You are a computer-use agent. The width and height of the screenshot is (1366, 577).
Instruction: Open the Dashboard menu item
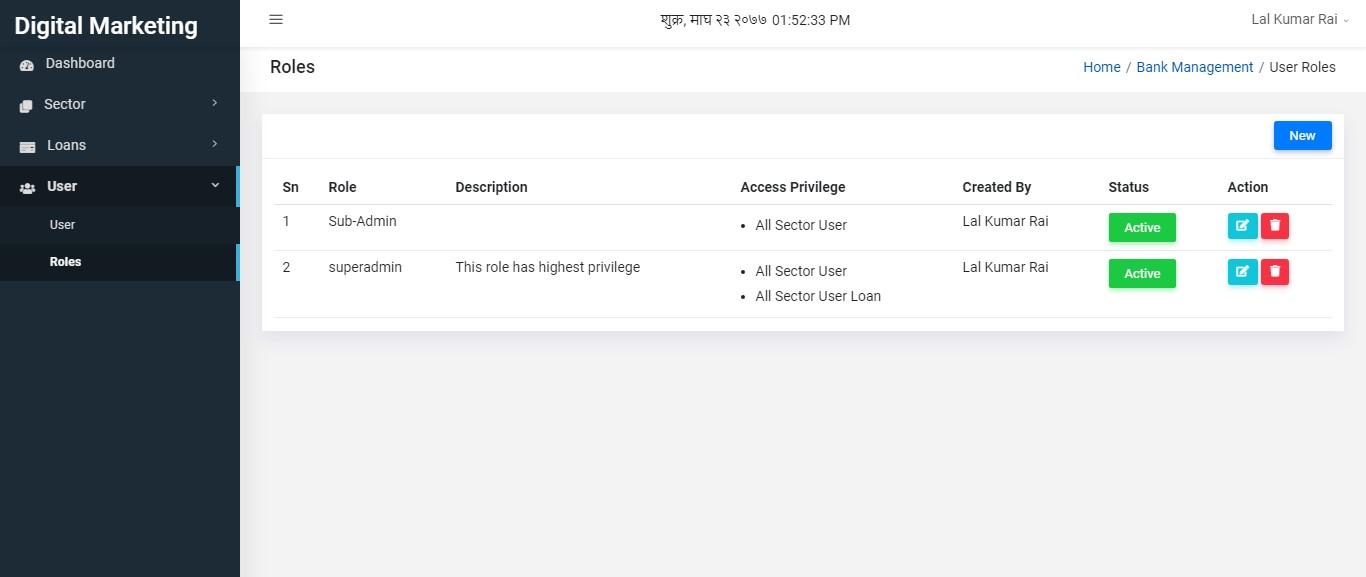[120, 63]
